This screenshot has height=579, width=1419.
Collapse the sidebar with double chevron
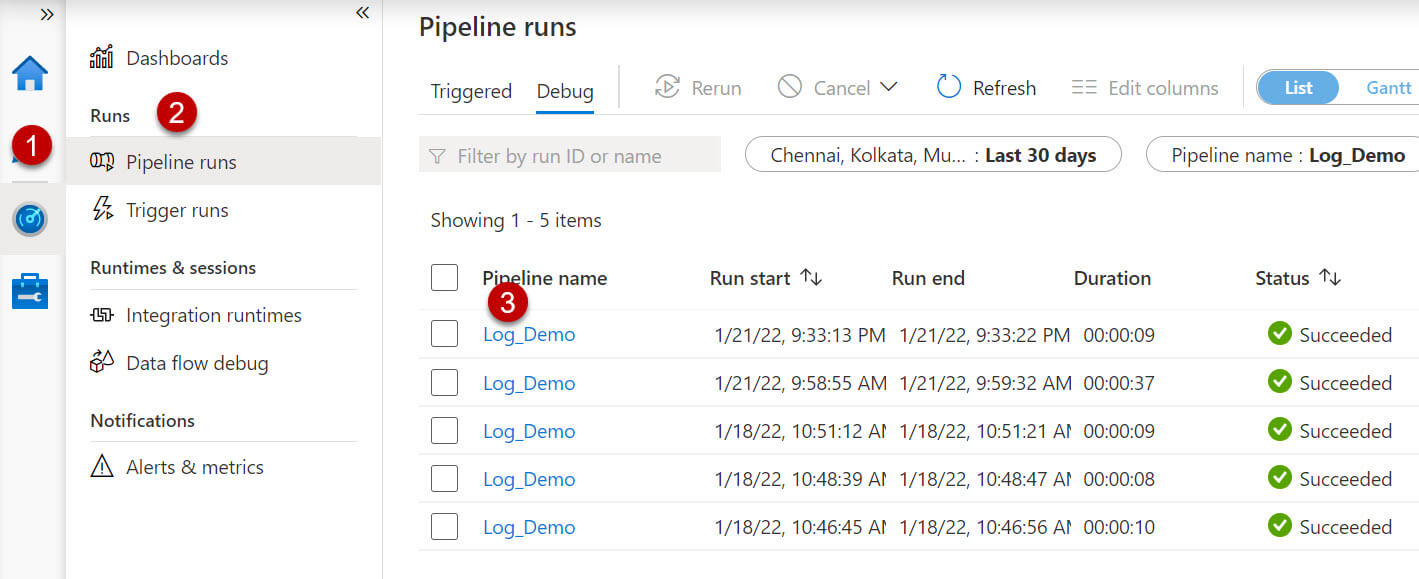point(362,13)
